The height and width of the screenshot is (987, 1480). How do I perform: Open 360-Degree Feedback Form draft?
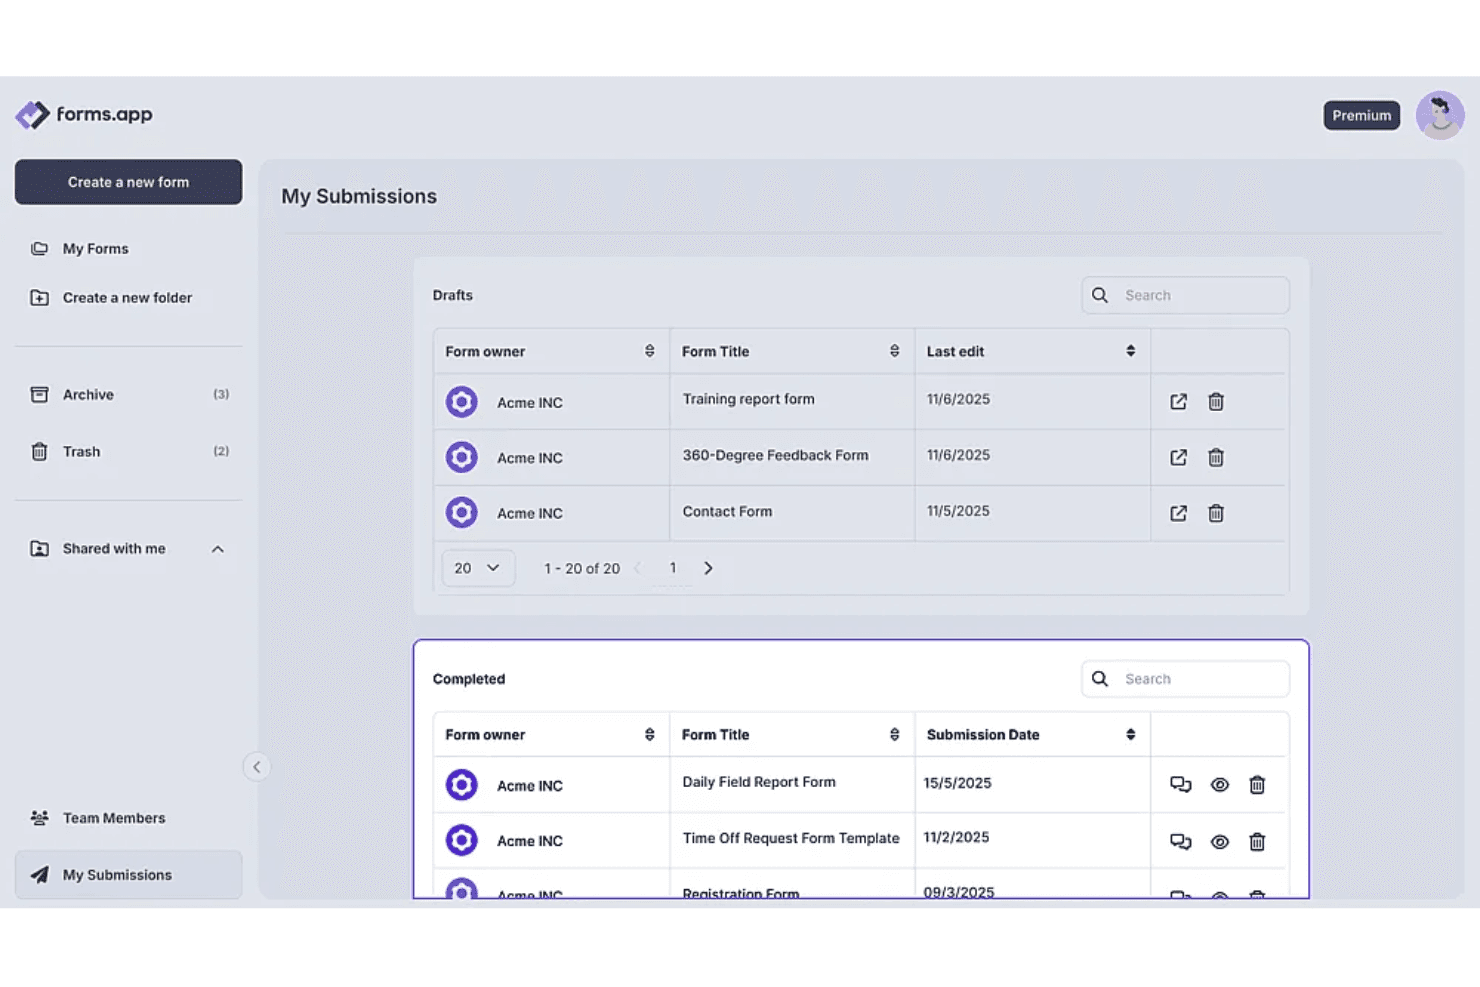pyautogui.click(x=1179, y=458)
